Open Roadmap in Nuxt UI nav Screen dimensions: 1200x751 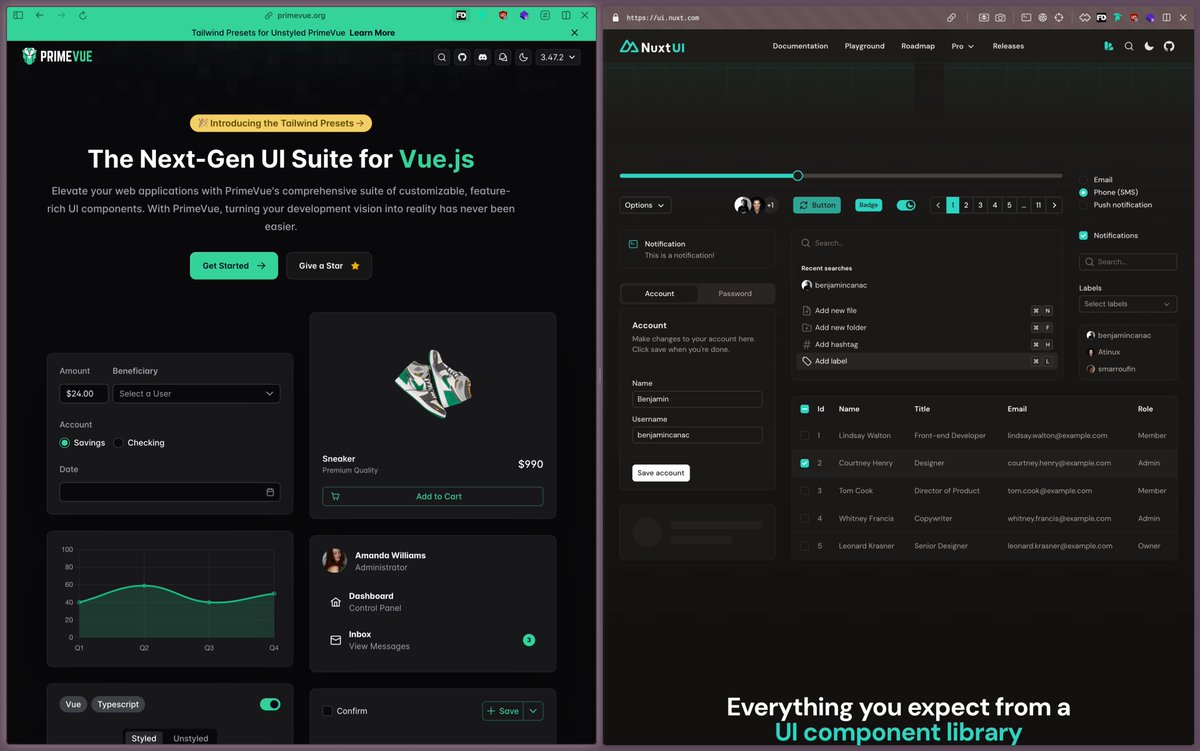(x=918, y=46)
